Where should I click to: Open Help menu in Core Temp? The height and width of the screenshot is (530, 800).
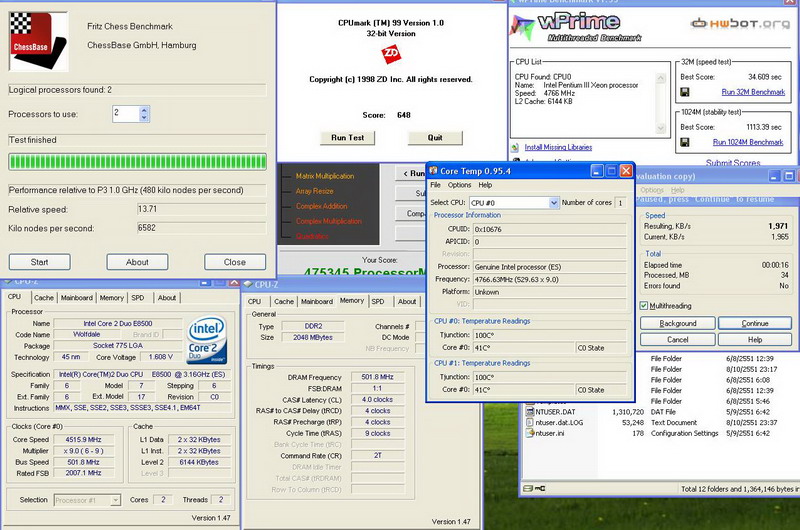click(x=485, y=185)
